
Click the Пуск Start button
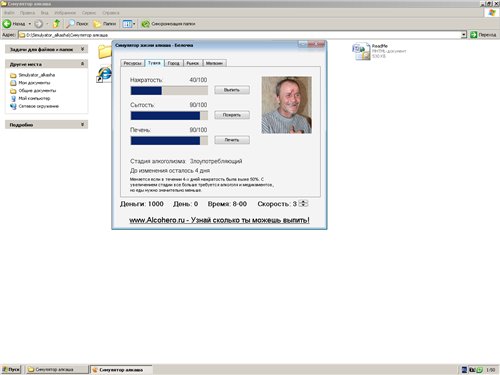point(11,370)
